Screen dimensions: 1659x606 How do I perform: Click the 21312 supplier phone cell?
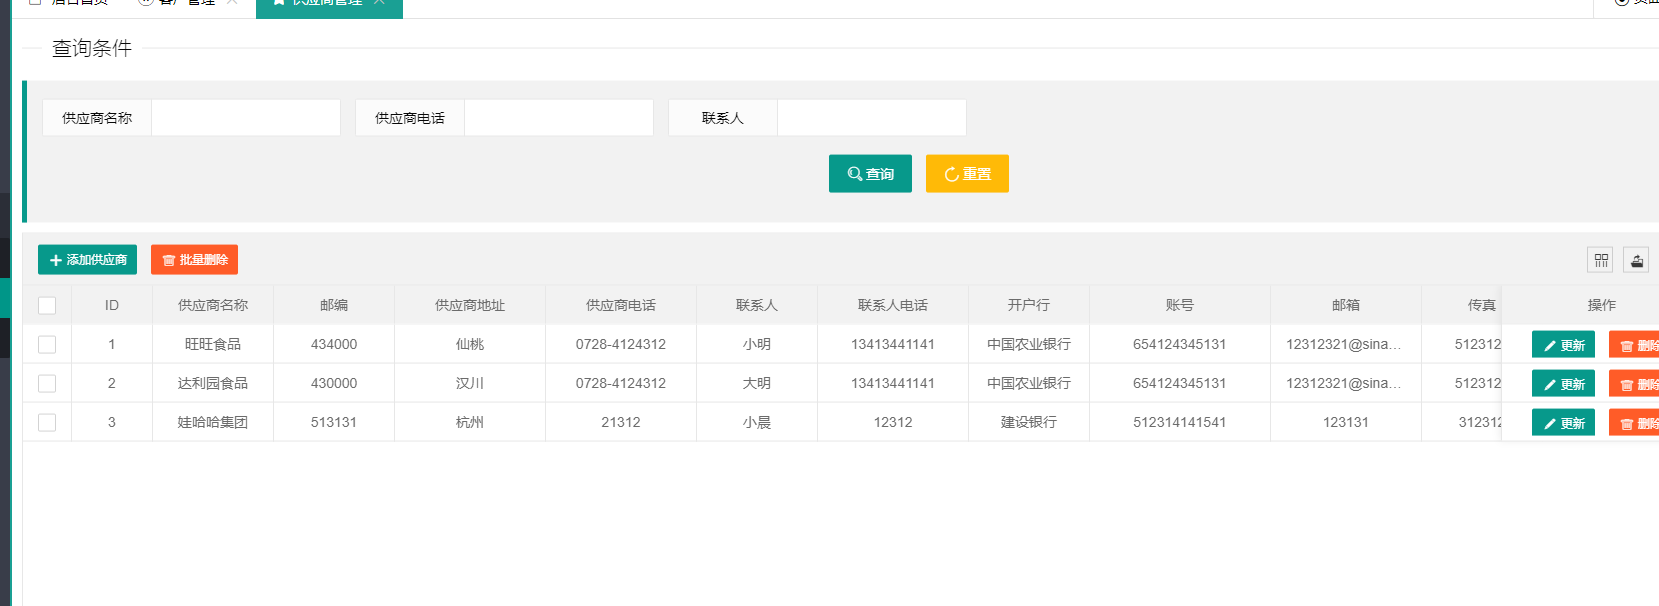point(621,422)
